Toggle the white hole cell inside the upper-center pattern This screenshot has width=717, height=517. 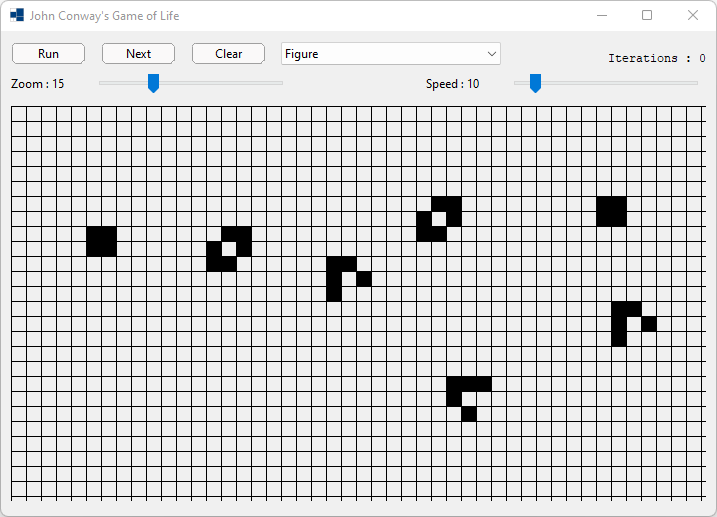click(439, 219)
